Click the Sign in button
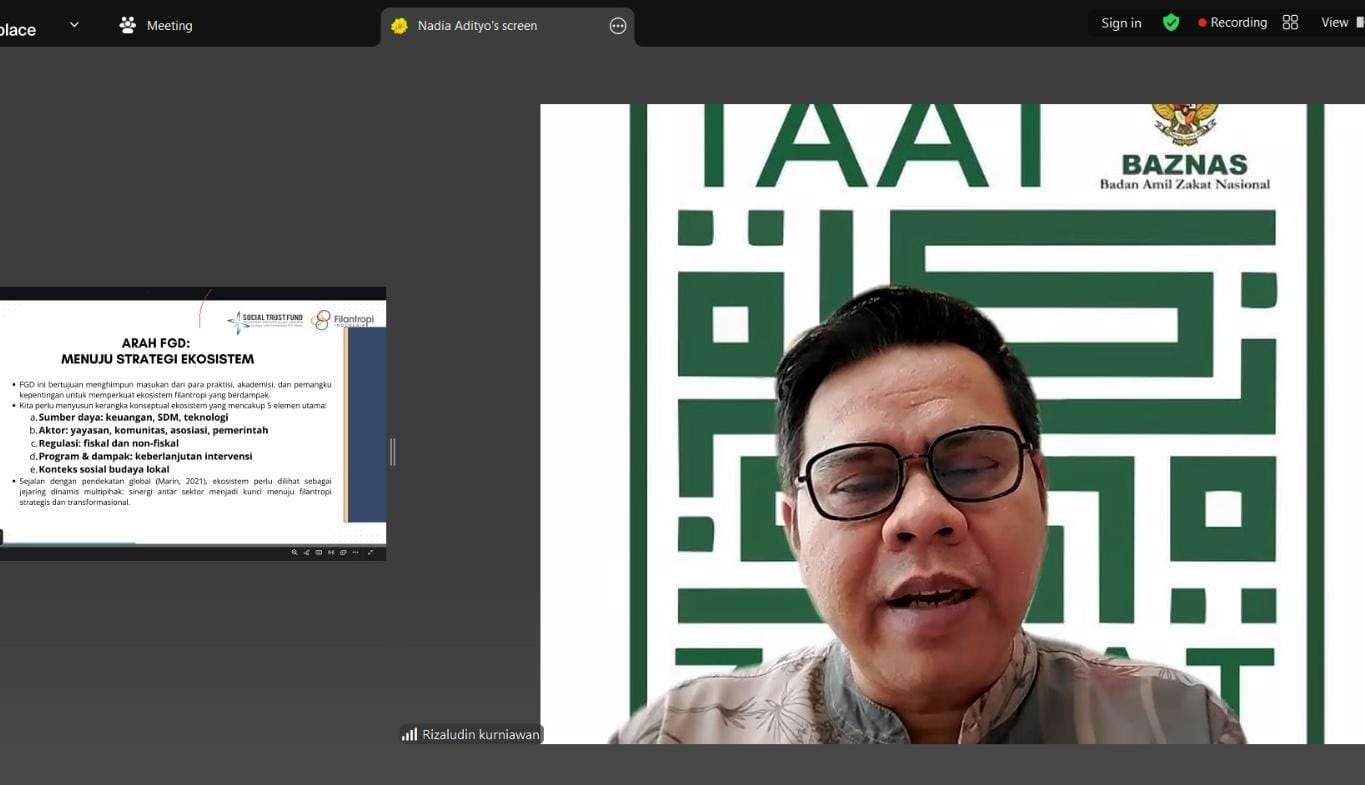Image resolution: width=1365 pixels, height=785 pixels. point(1121,23)
